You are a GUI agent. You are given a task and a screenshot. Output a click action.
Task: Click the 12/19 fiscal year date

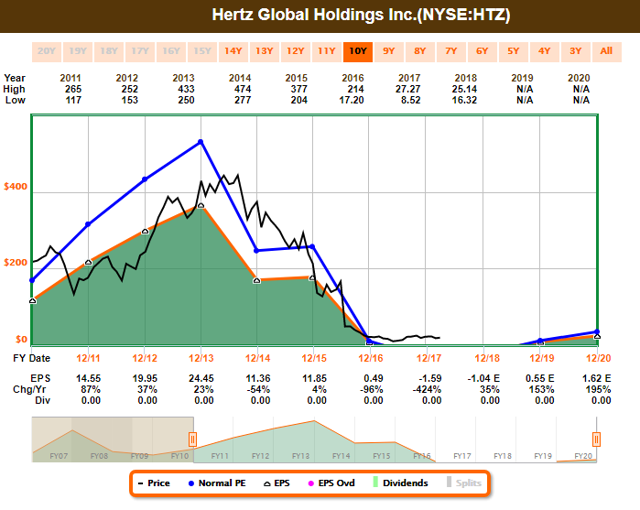[542, 358]
